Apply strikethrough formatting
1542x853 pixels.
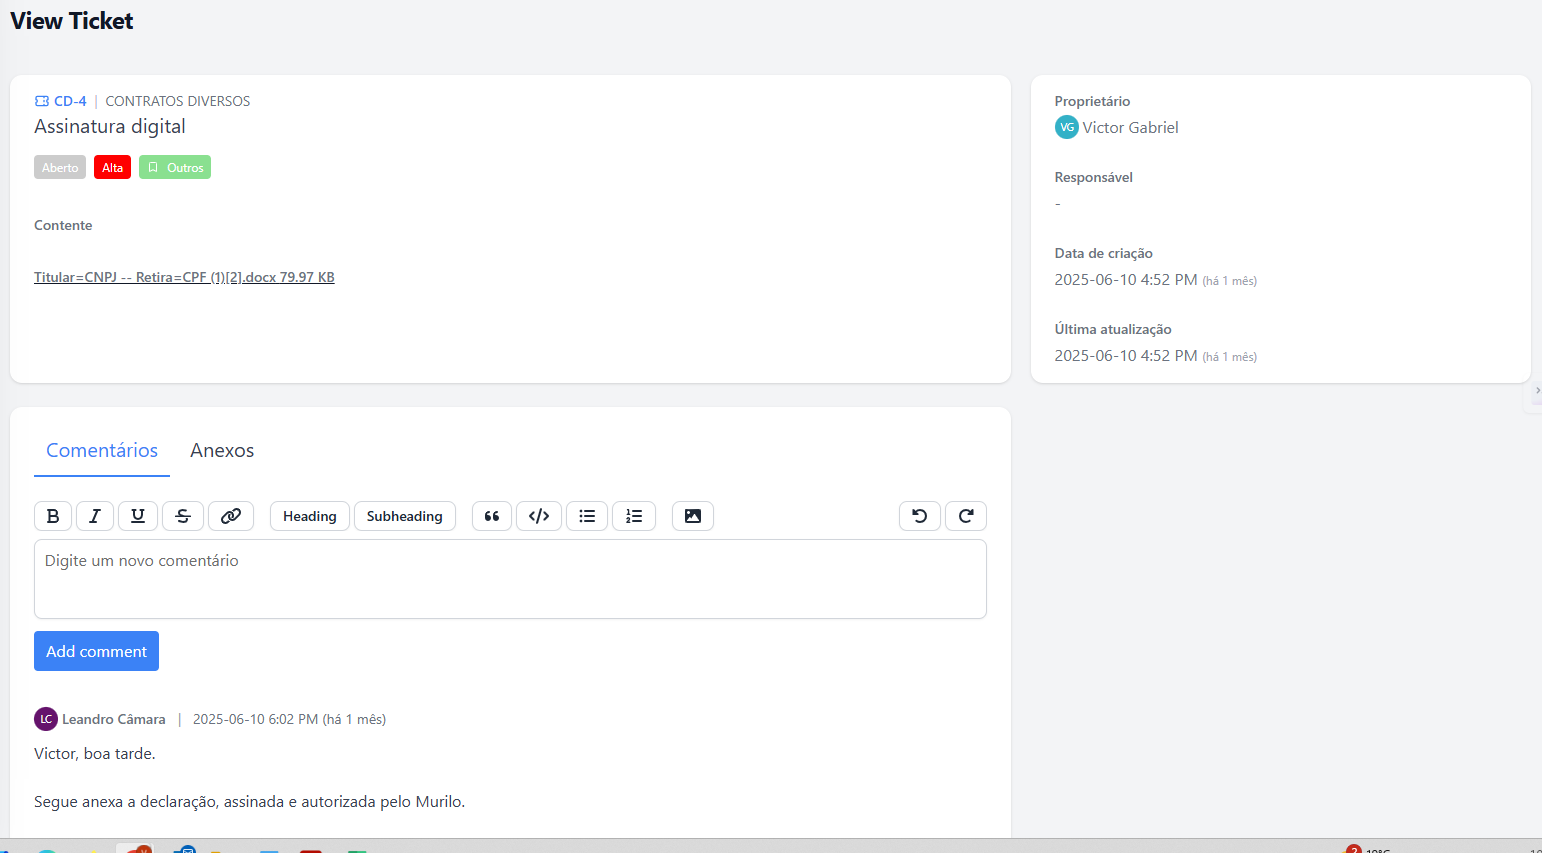pos(183,516)
